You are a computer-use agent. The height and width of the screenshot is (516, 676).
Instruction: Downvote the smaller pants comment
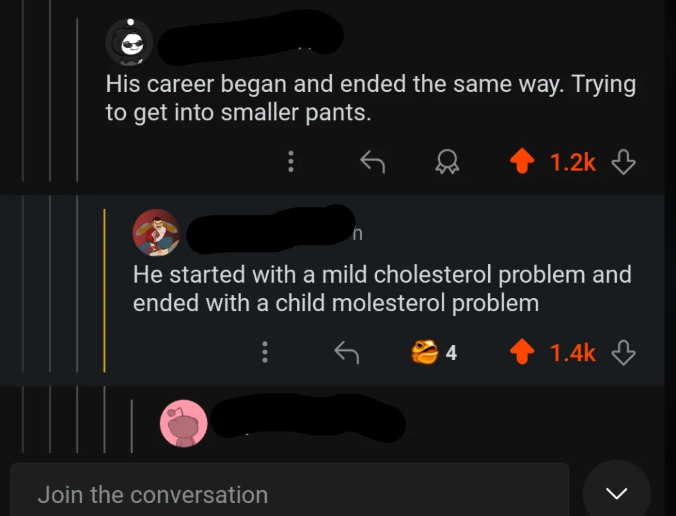tap(624, 161)
